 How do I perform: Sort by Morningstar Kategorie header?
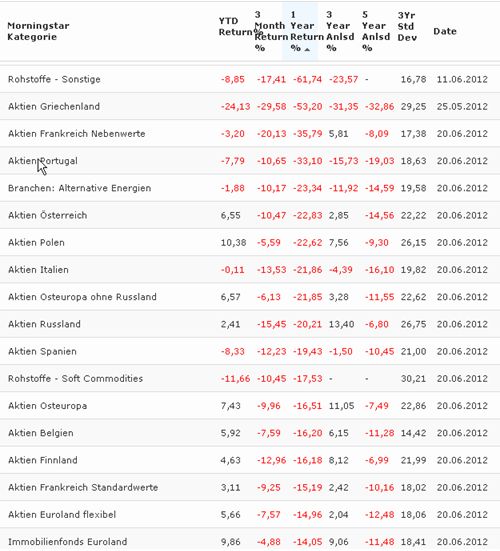pyautogui.click(x=38, y=31)
